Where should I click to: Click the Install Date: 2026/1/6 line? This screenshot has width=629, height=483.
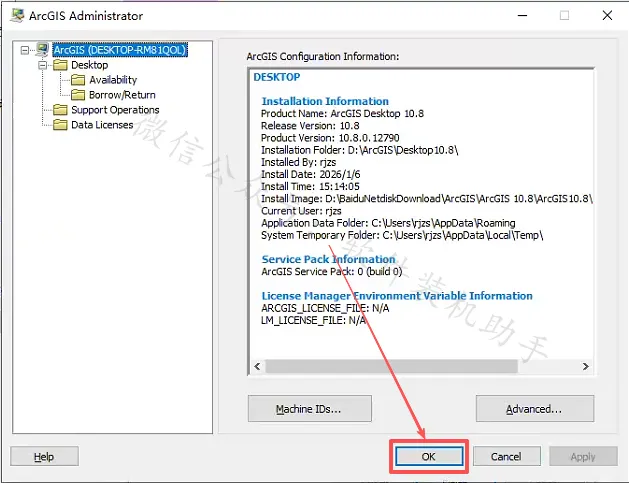tap(310, 175)
